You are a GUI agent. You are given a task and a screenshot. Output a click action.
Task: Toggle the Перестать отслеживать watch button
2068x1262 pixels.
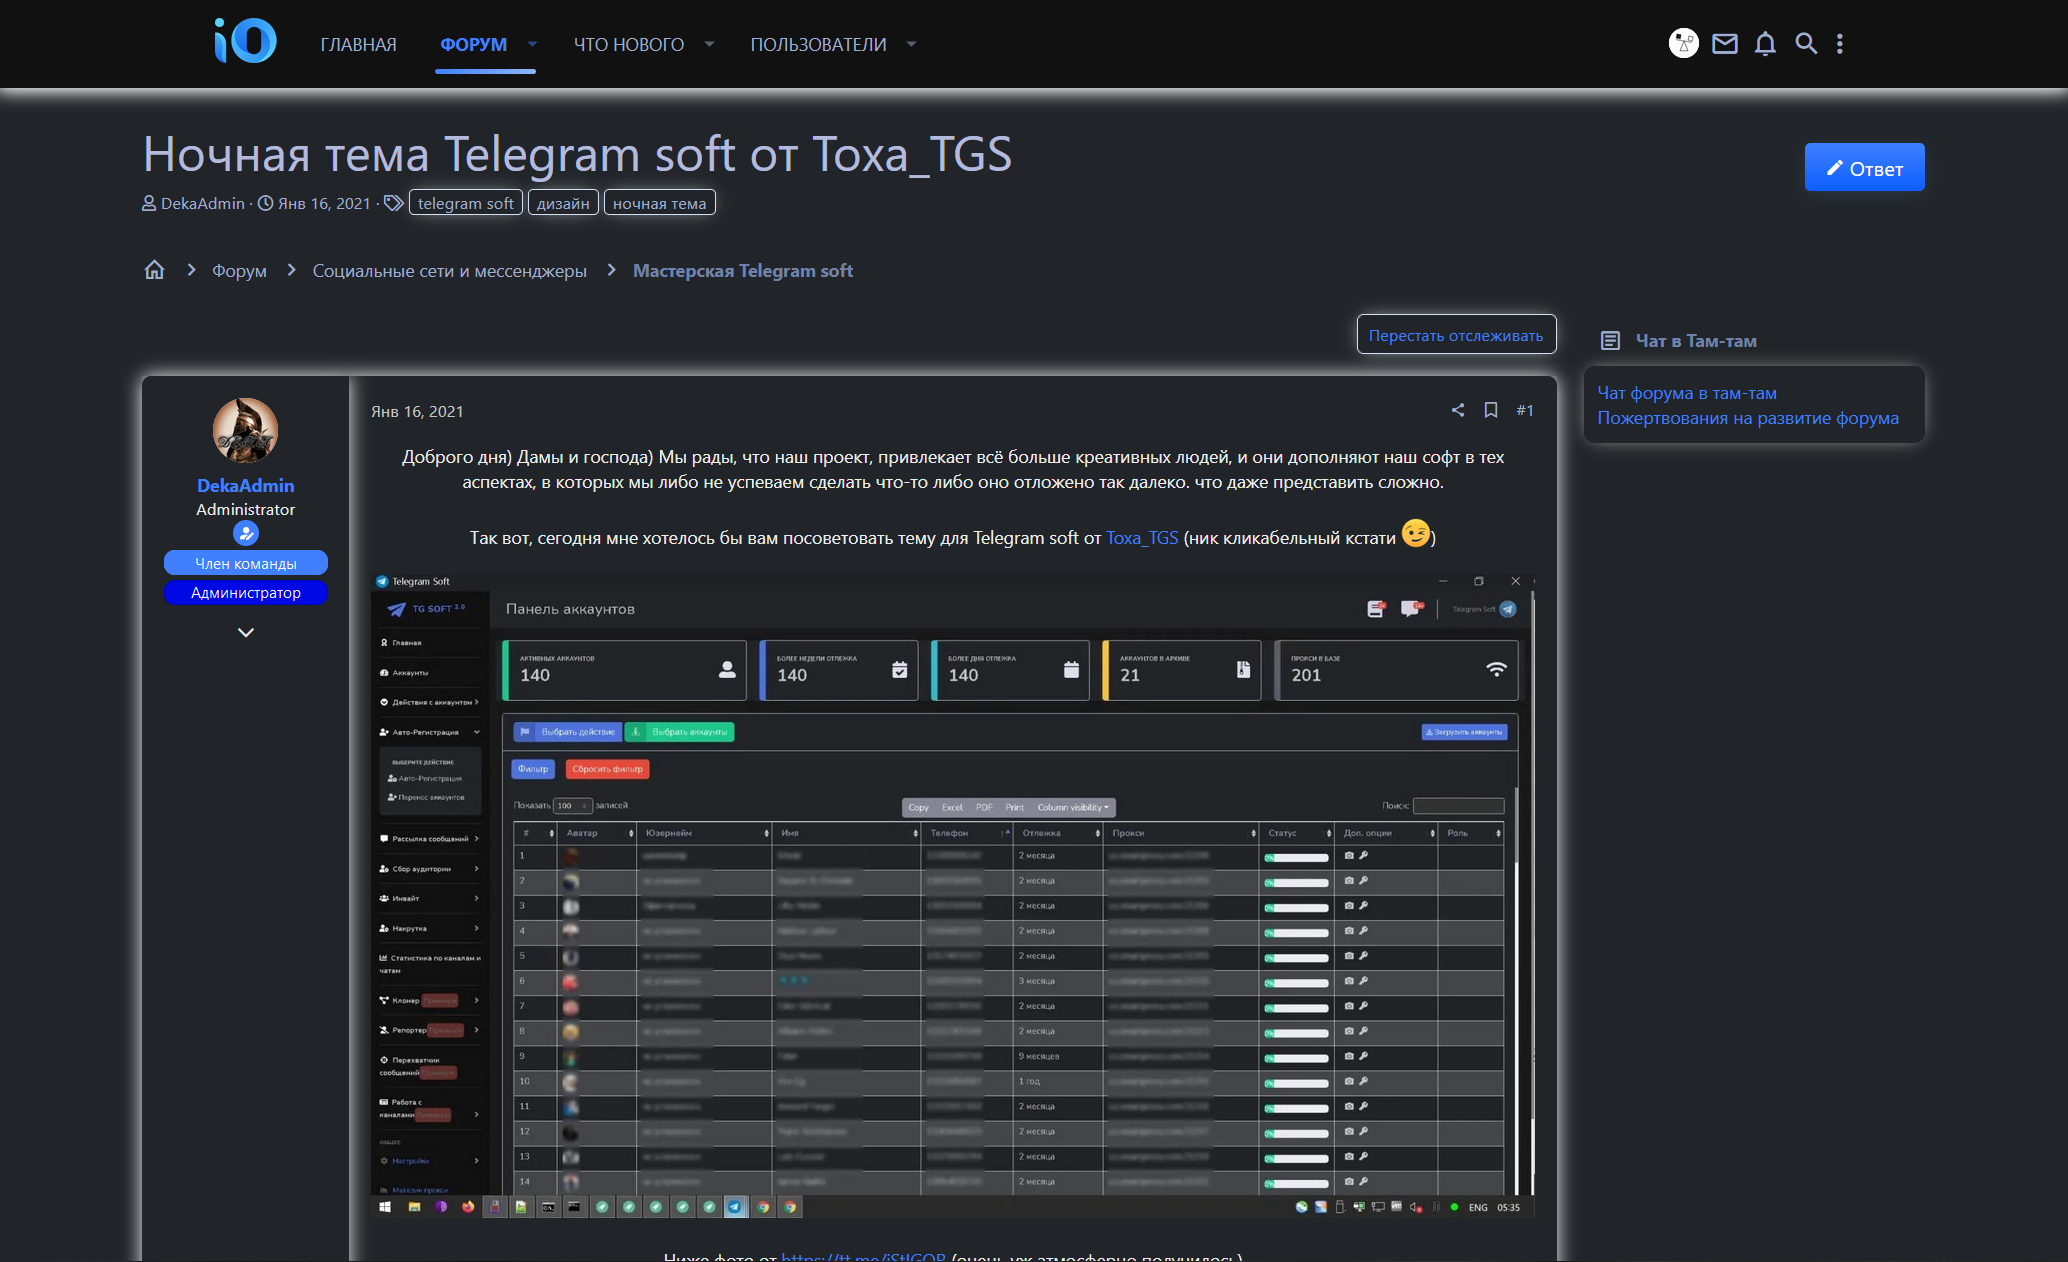1455,335
